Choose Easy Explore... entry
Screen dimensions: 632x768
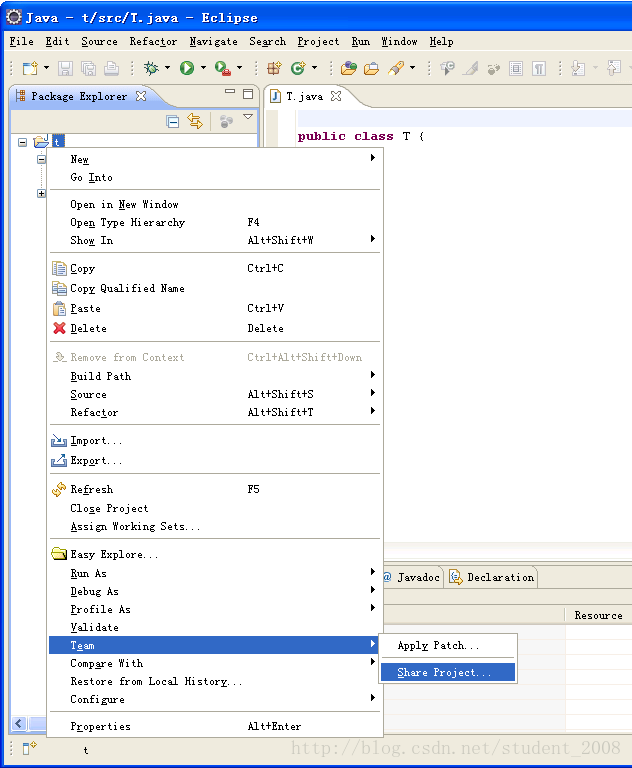tap(215, 554)
